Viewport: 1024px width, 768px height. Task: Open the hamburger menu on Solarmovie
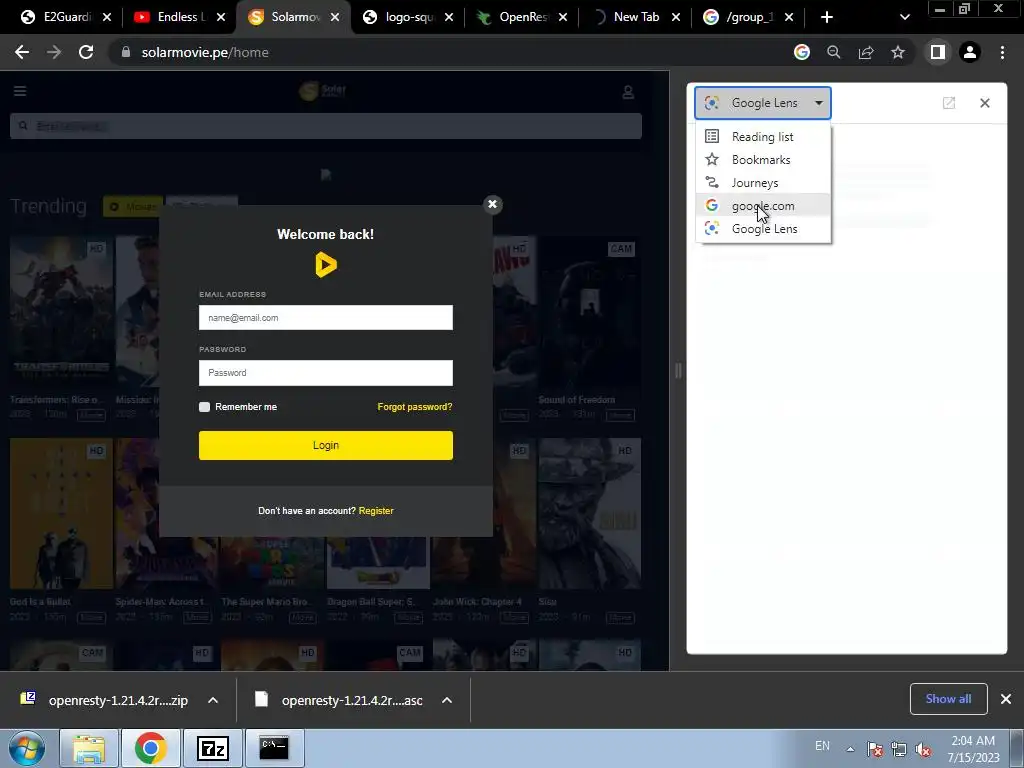(x=20, y=91)
